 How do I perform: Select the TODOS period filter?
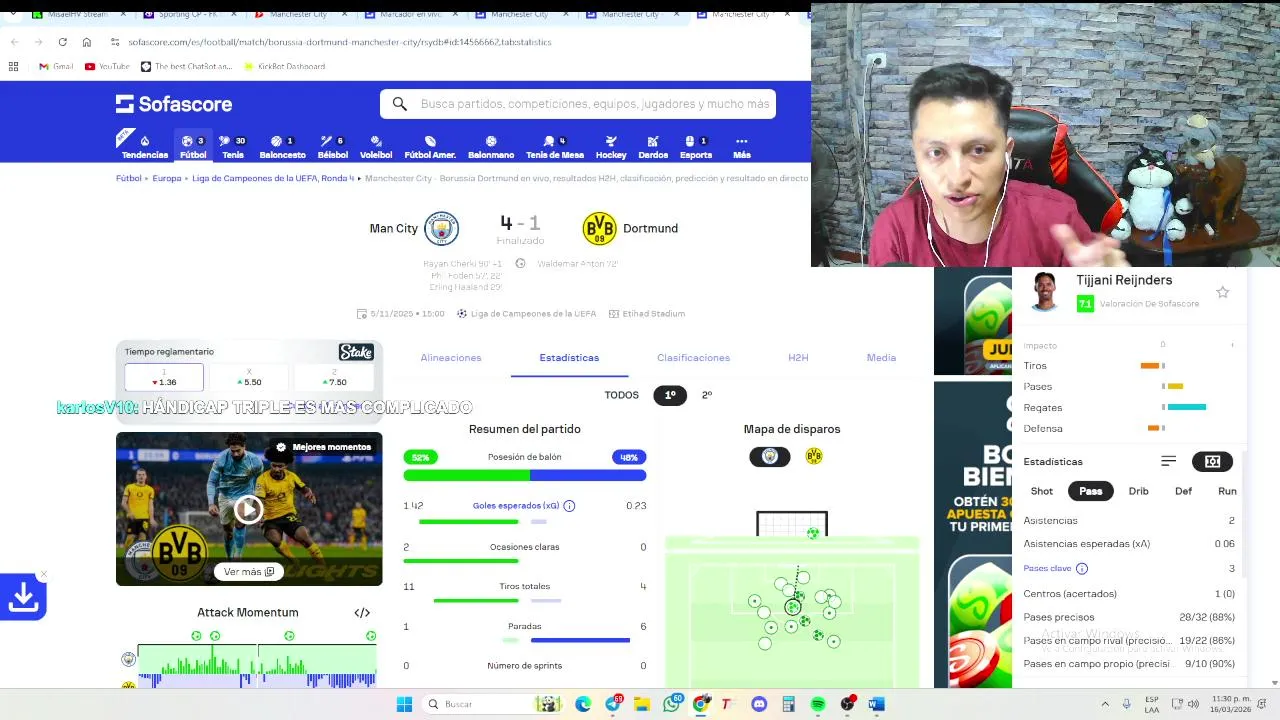(x=621, y=395)
